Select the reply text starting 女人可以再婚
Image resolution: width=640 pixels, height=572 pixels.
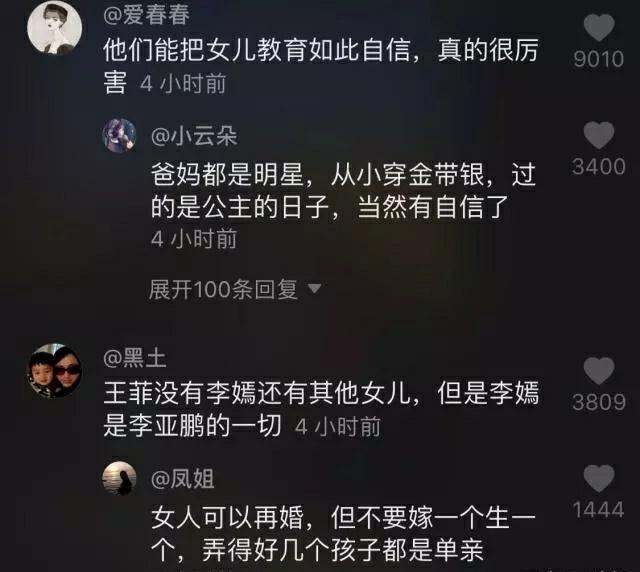click(x=343, y=534)
